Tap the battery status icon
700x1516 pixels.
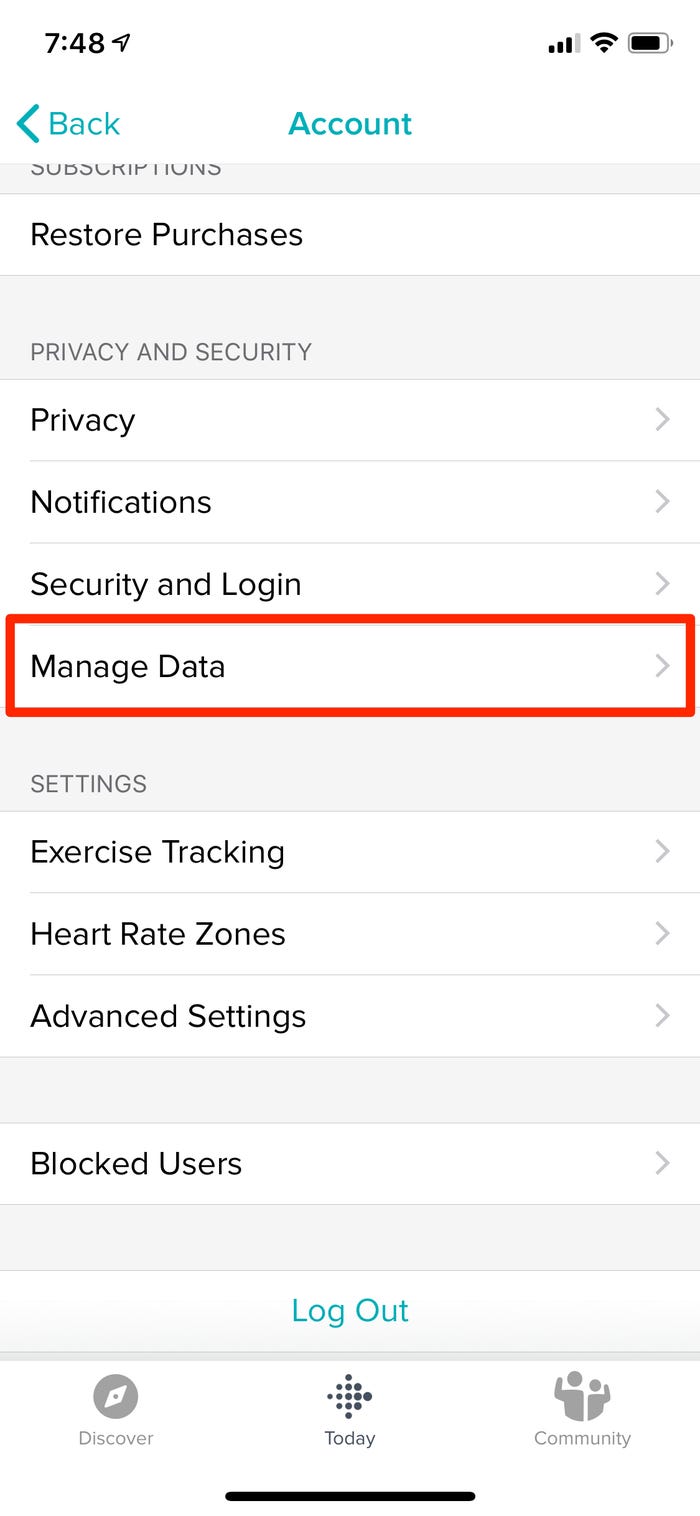[650, 43]
